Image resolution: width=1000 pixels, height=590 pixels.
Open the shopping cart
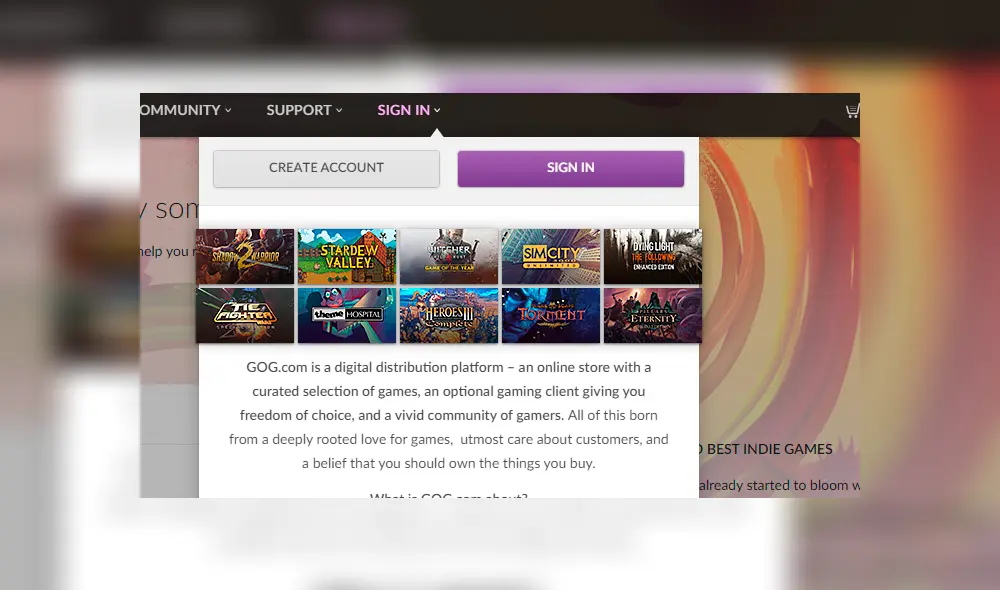pos(851,110)
